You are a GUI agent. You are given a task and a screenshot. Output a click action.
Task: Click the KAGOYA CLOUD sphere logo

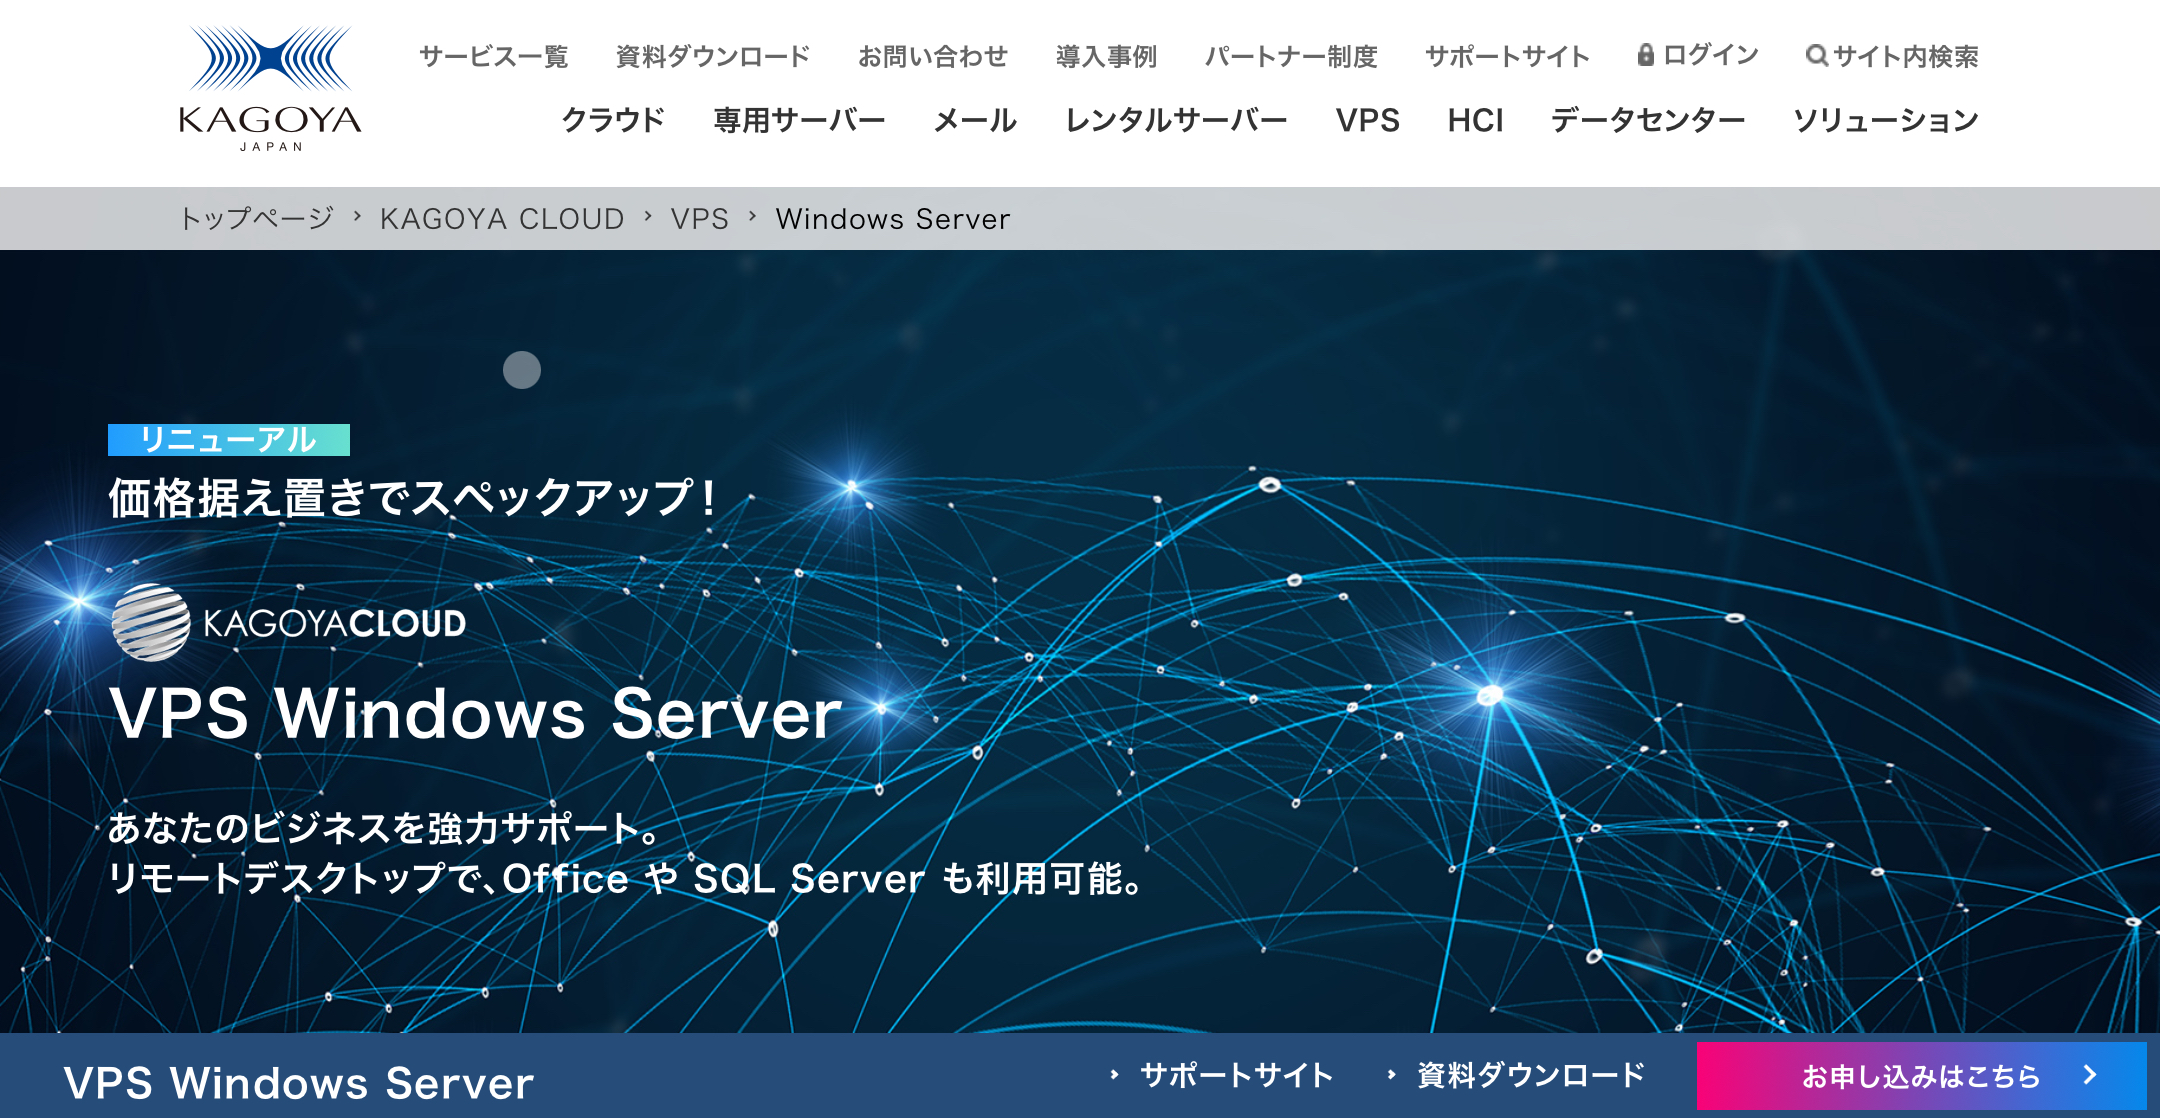(151, 623)
